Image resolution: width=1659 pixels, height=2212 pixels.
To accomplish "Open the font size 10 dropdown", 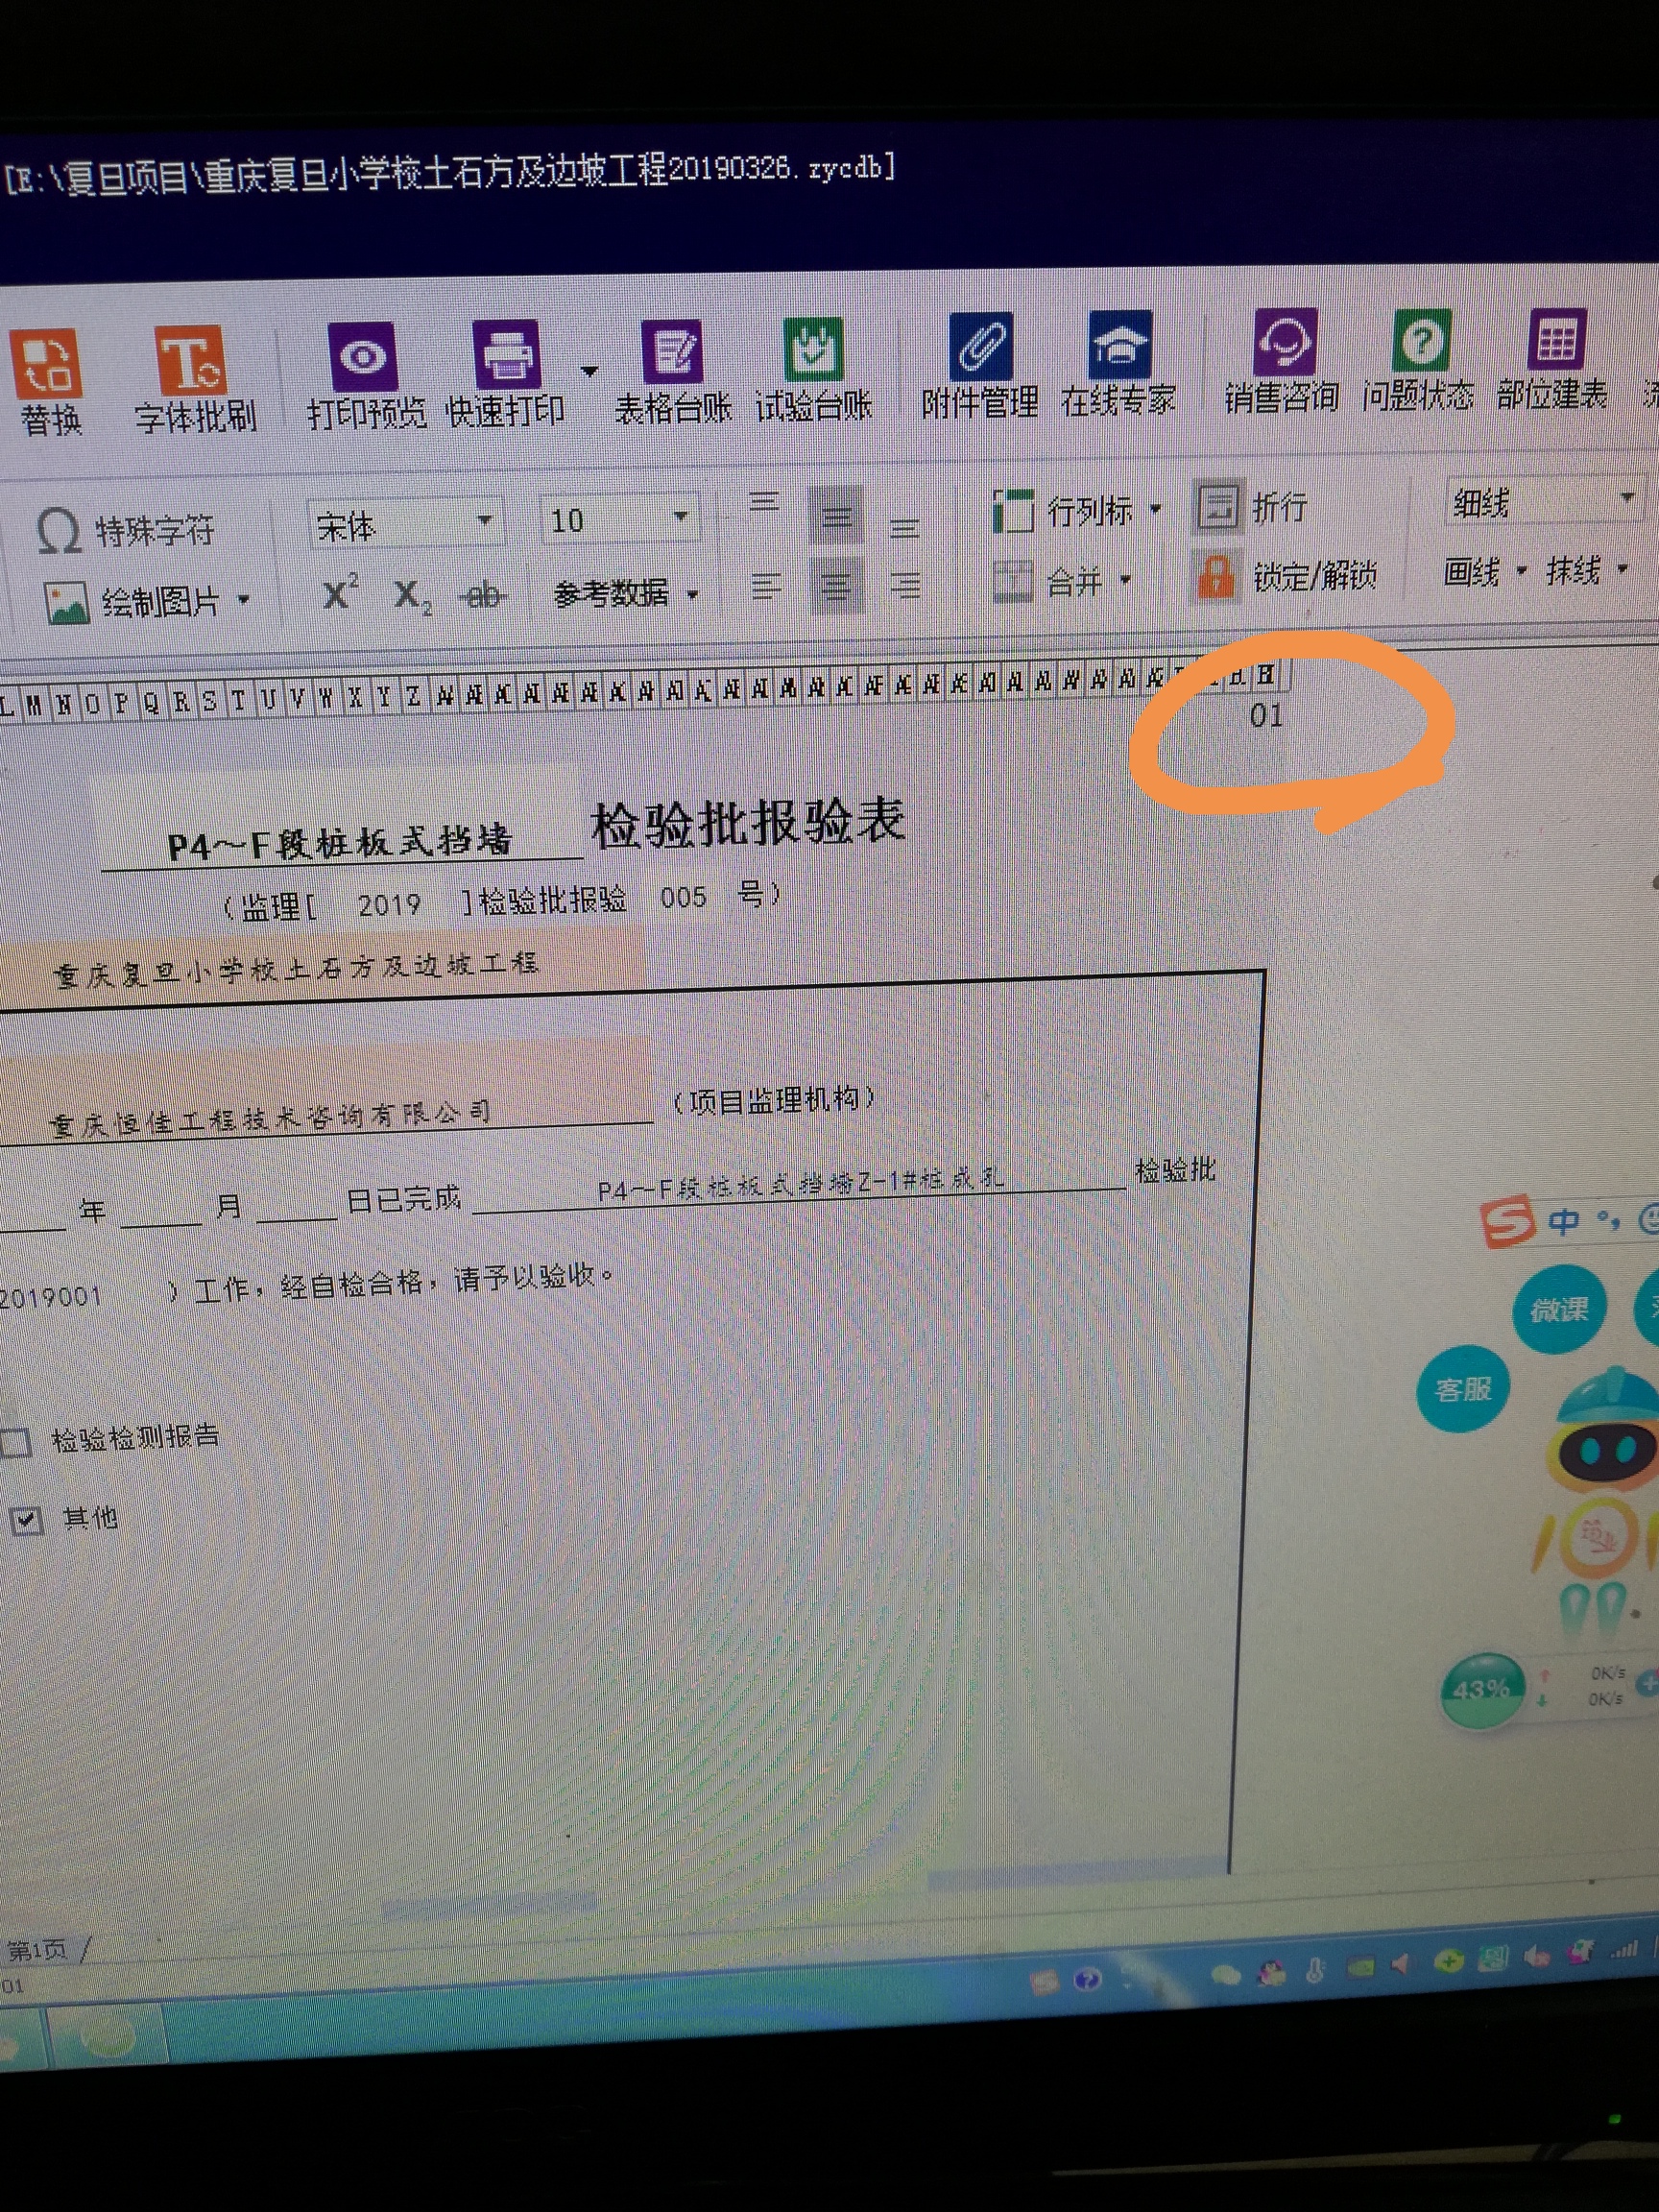I will 680,517.
